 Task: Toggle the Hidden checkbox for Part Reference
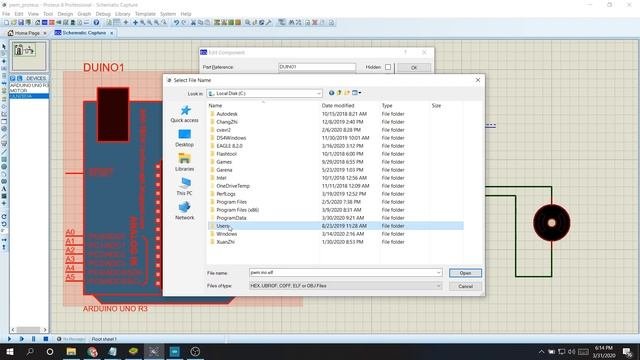[388, 67]
